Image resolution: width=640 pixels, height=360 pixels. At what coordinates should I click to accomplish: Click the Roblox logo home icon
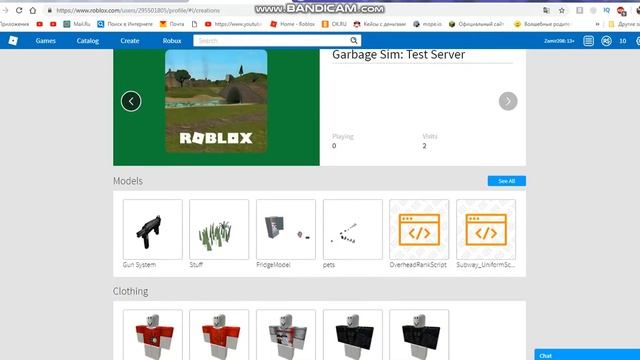(x=13, y=40)
